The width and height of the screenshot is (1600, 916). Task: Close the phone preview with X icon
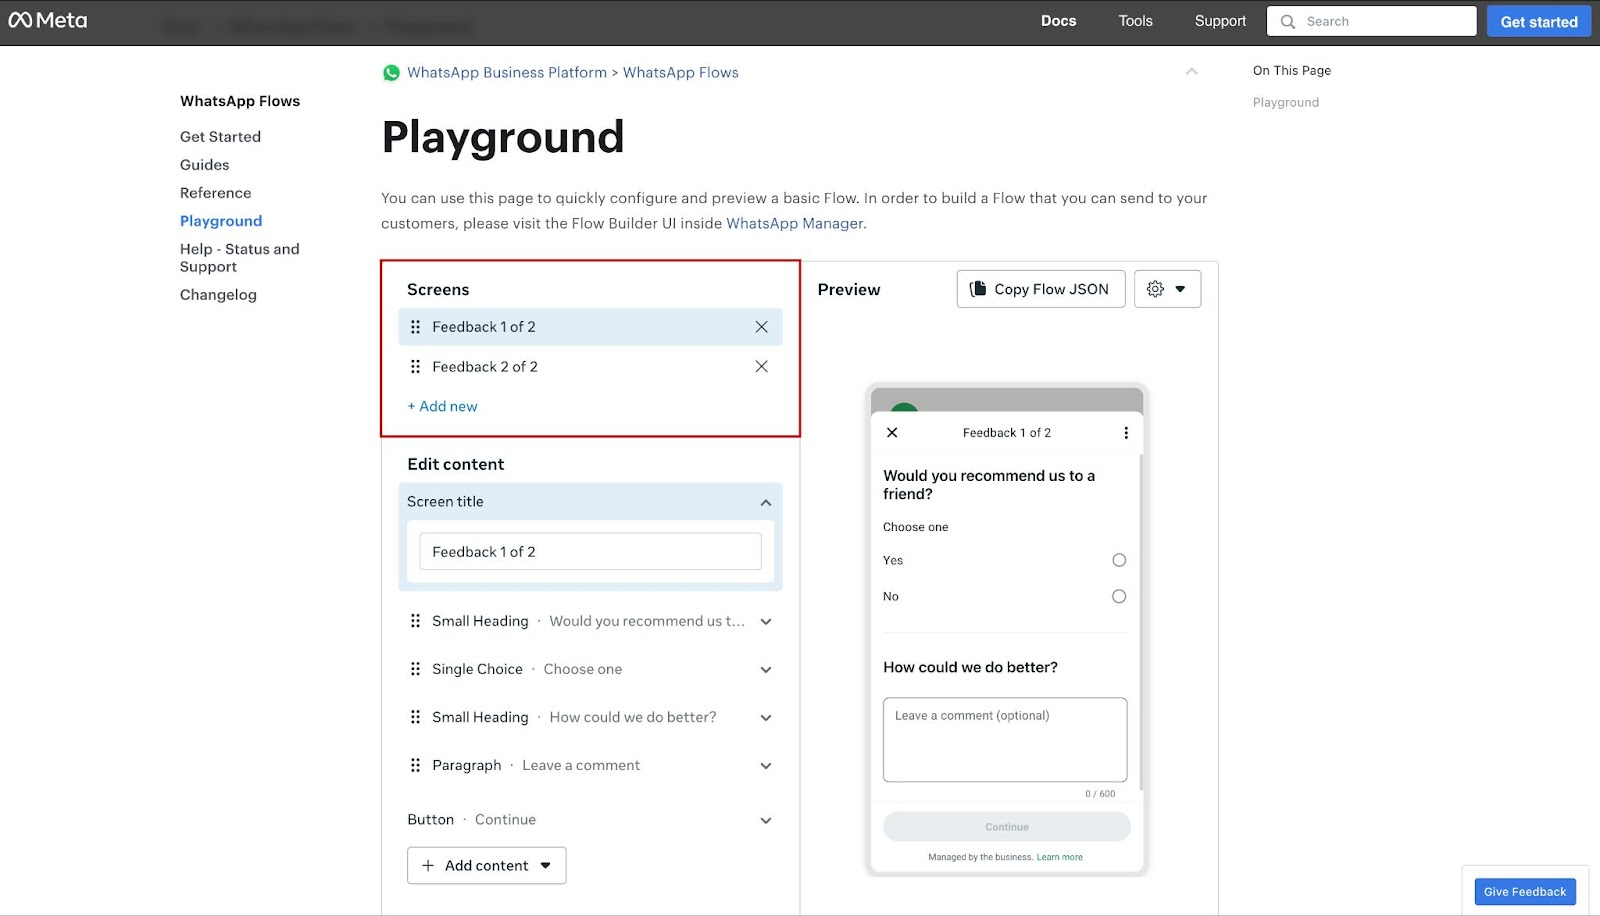892,433
